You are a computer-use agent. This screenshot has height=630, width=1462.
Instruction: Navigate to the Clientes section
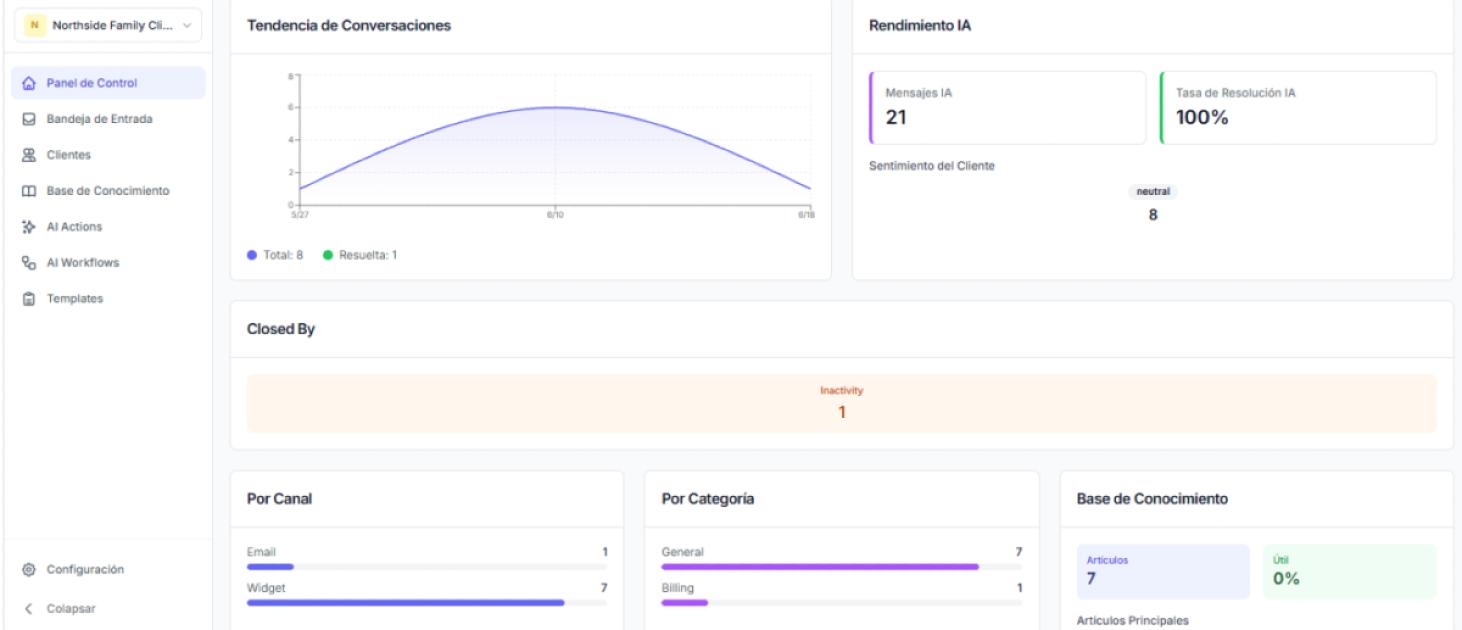click(x=107, y=155)
